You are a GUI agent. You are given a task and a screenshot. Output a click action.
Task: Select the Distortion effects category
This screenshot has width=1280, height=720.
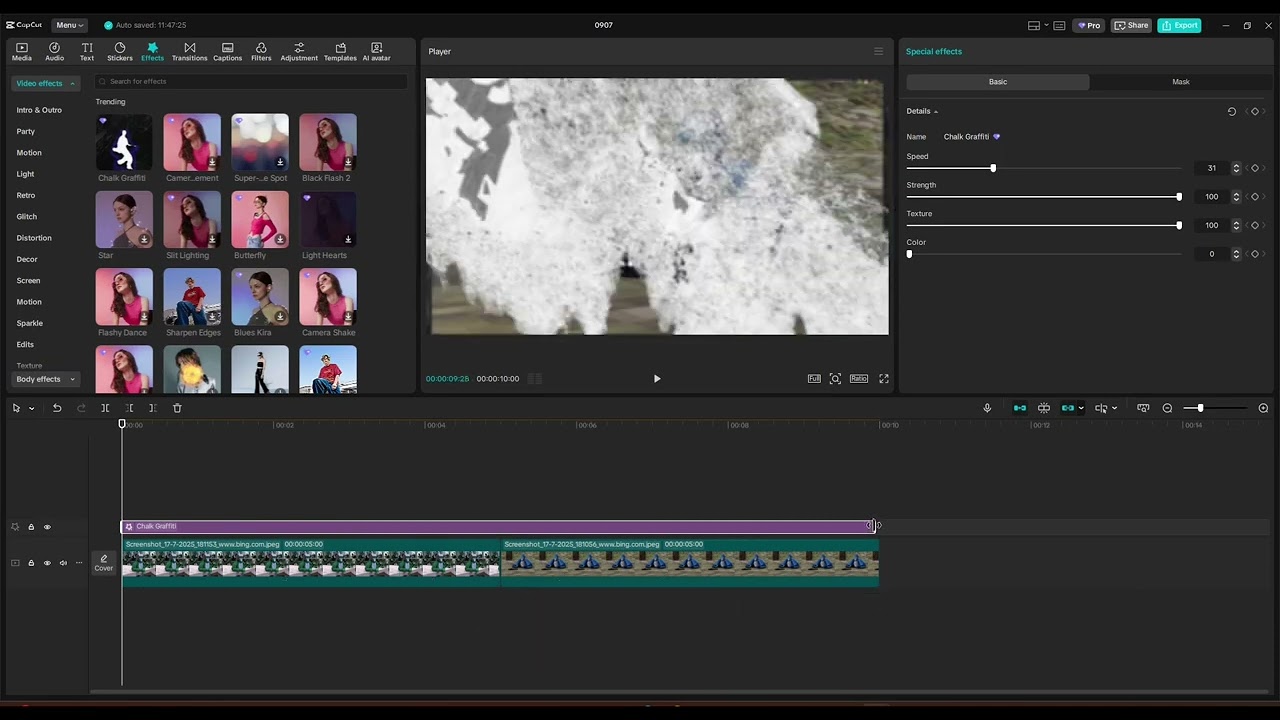pyautogui.click(x=34, y=238)
